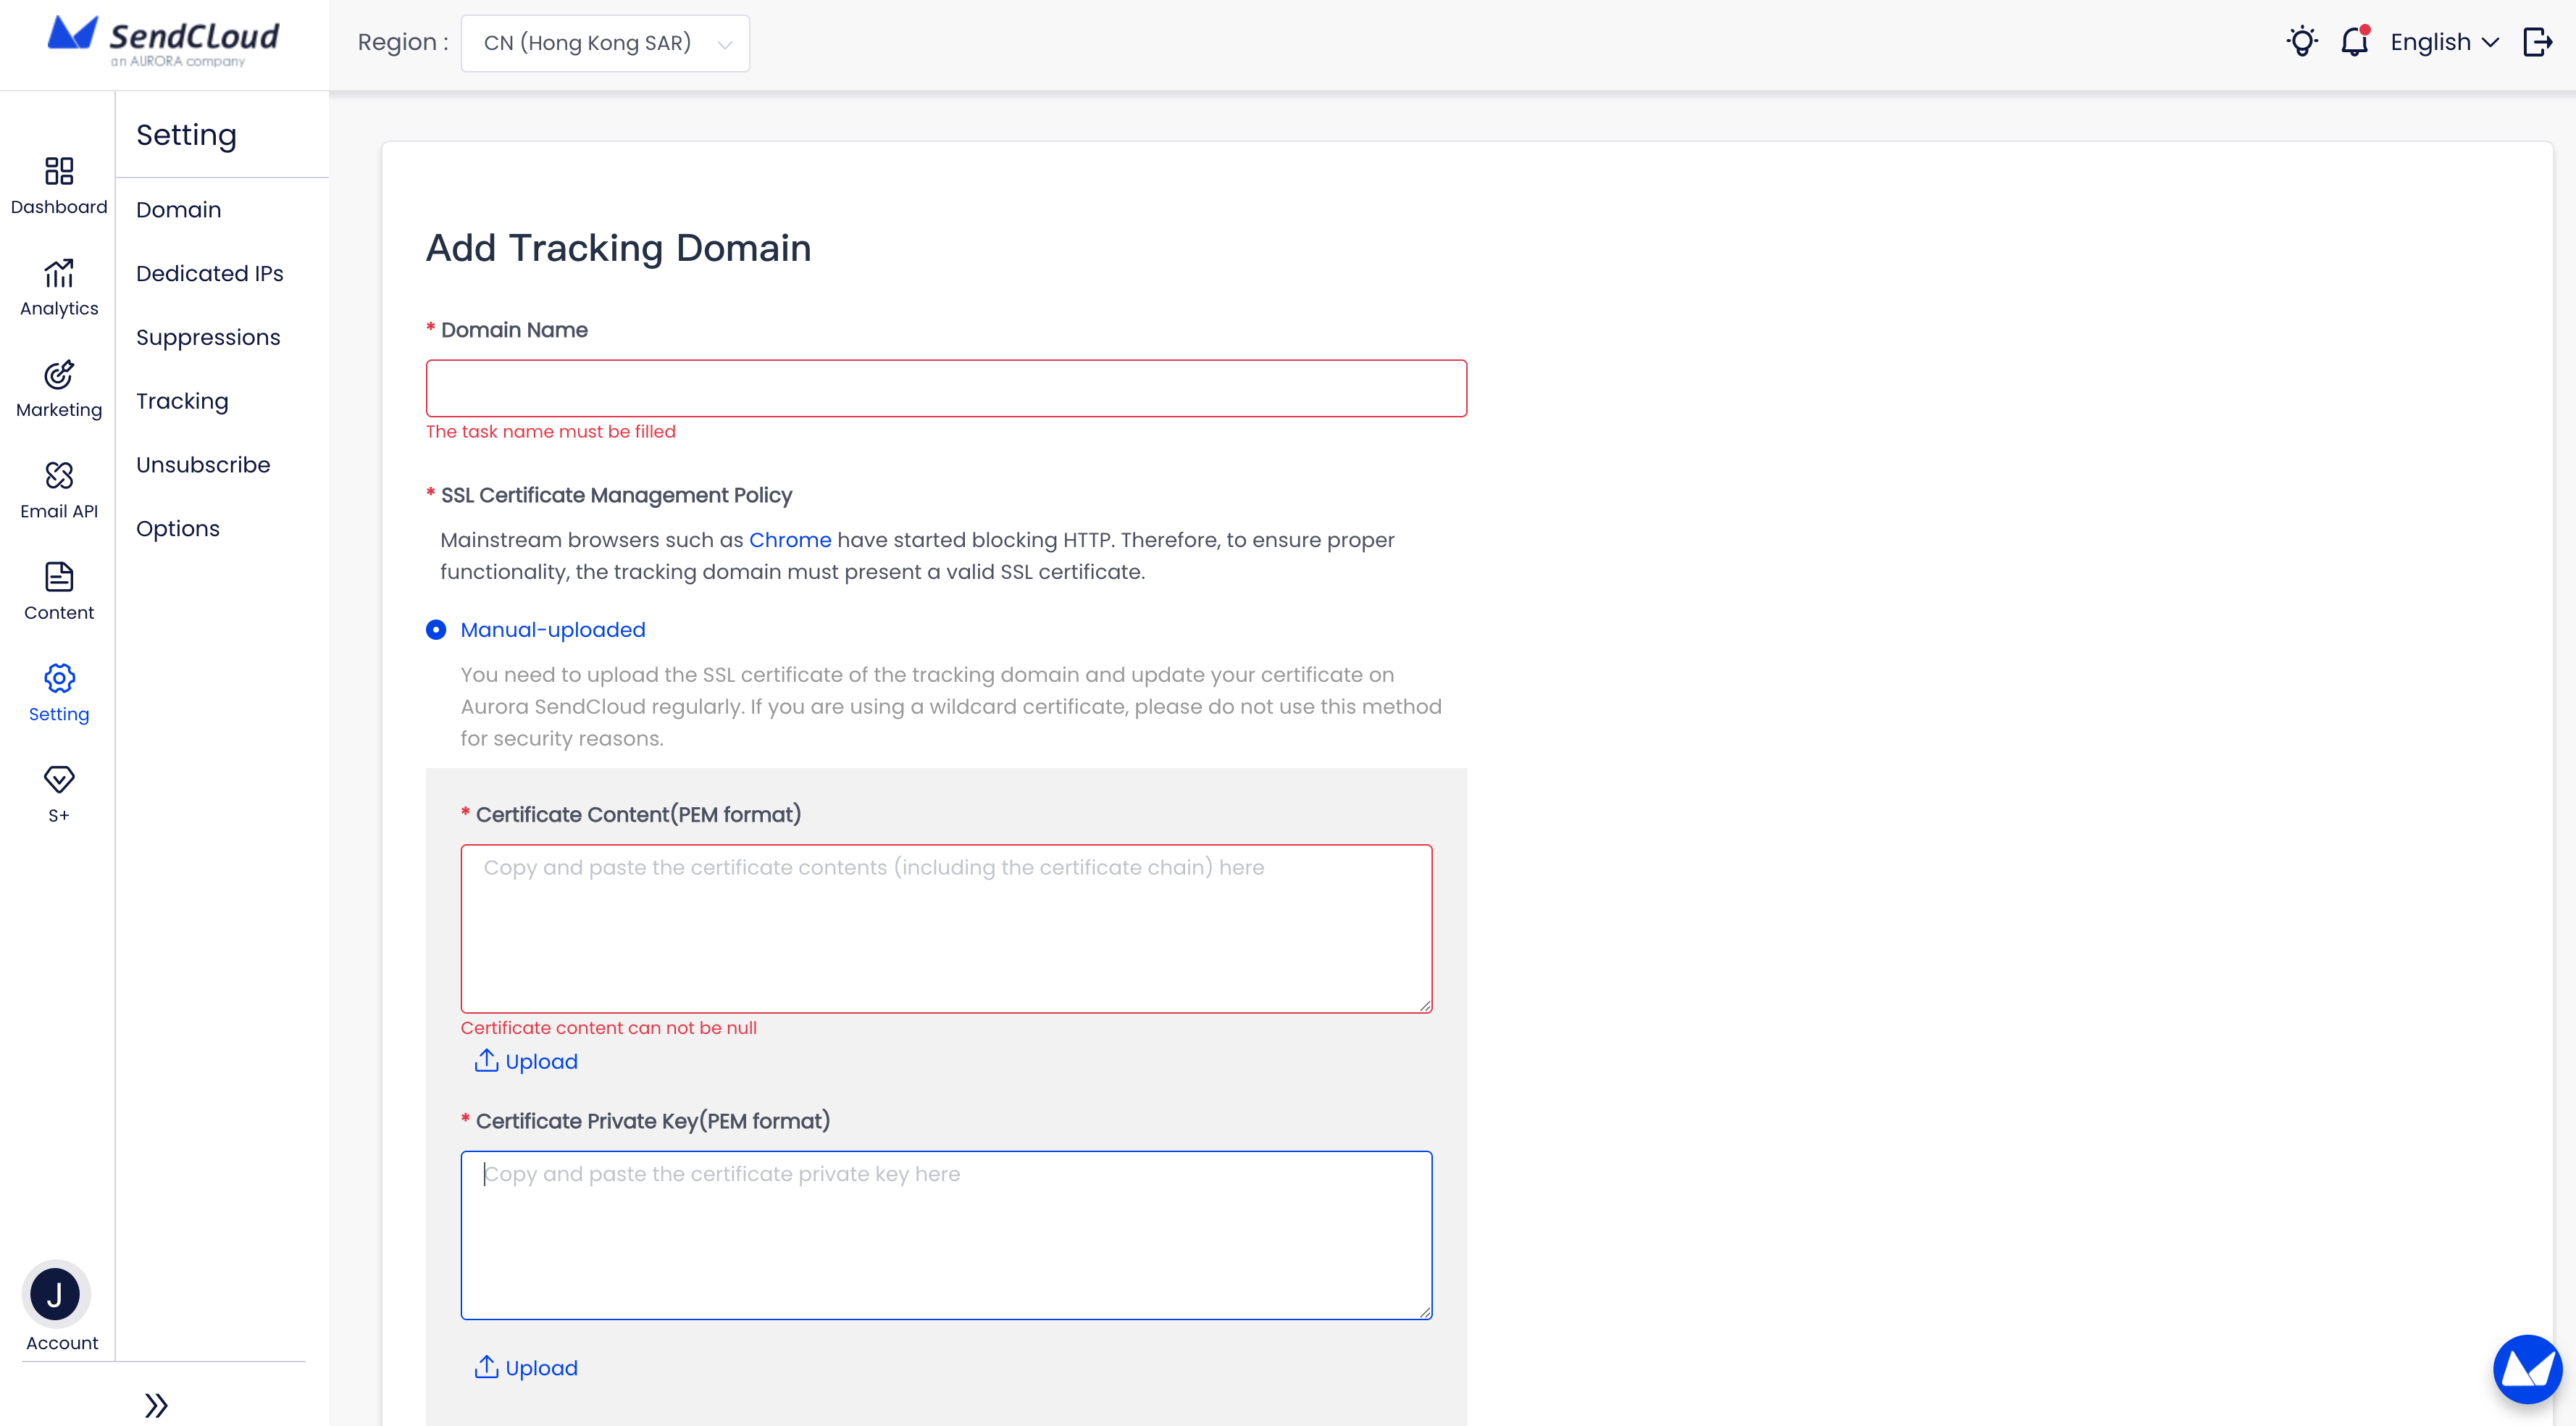This screenshot has width=2576, height=1426.
Task: Click into the Domain Name field
Action: pyautogui.click(x=945, y=388)
